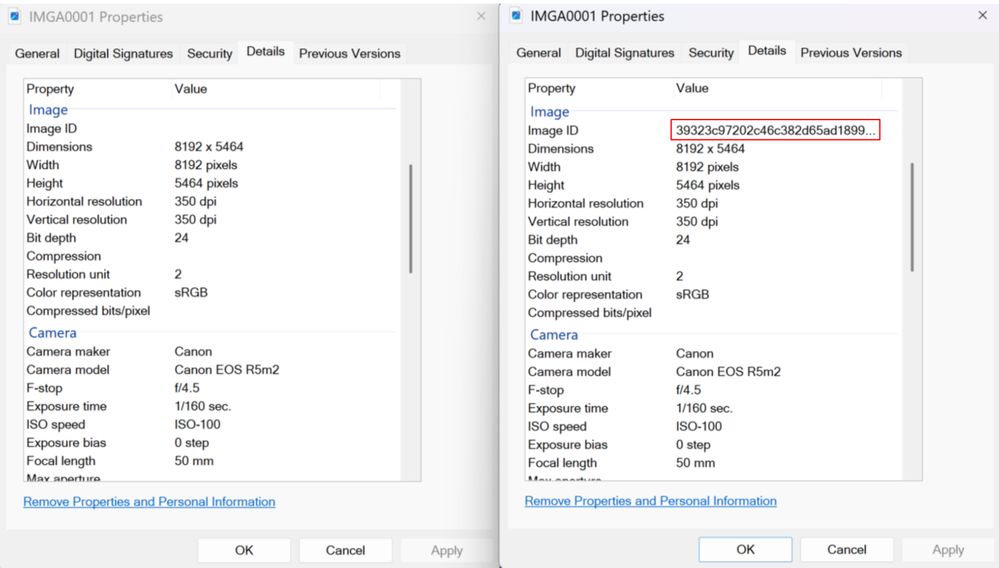Click the Value column header in right dialog
The height and width of the screenshot is (568, 999).
point(692,88)
